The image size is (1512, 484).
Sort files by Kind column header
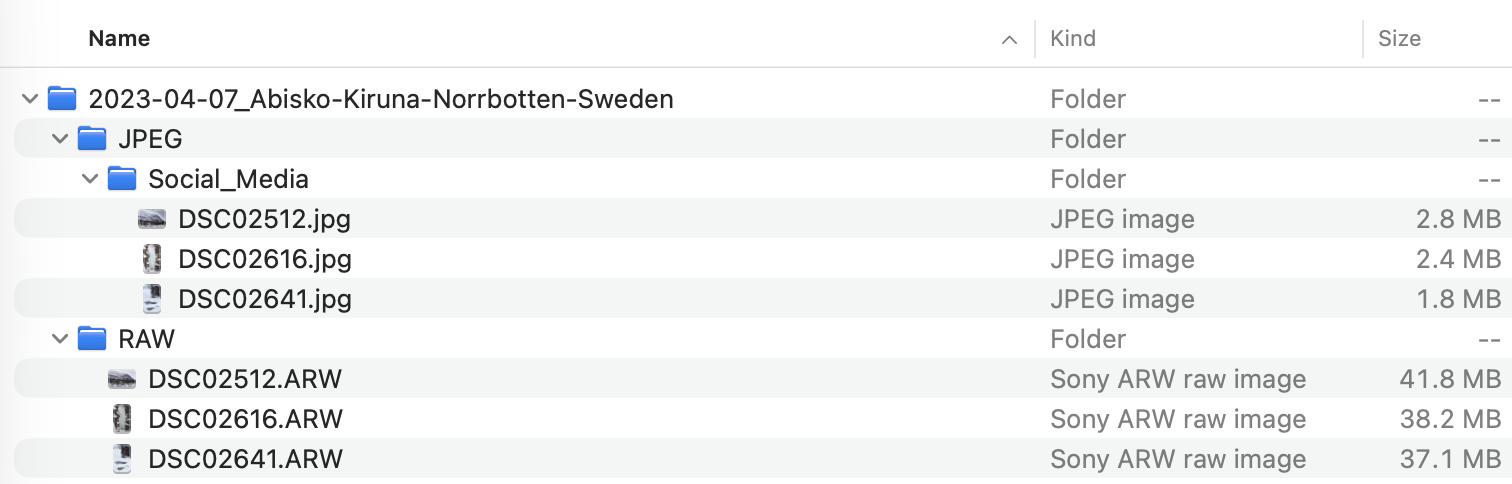pyautogui.click(x=1073, y=39)
